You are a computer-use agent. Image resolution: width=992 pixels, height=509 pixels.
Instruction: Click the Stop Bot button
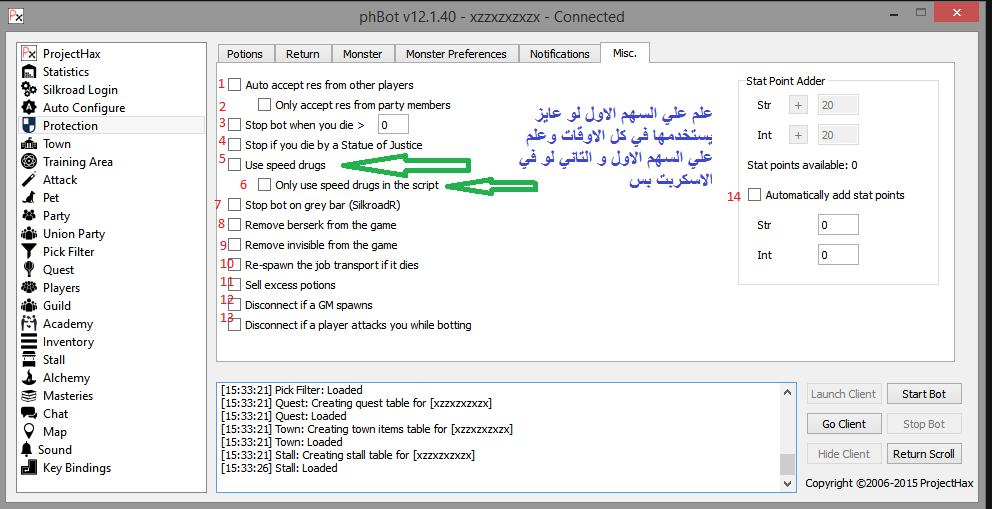[x=924, y=424]
